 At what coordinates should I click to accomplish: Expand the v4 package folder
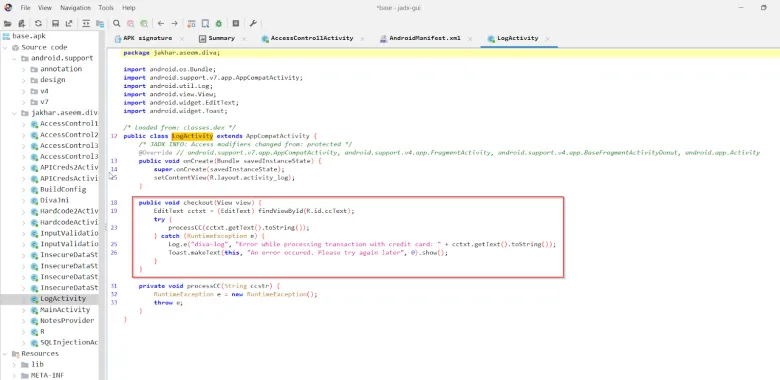pyautogui.click(x=23, y=91)
